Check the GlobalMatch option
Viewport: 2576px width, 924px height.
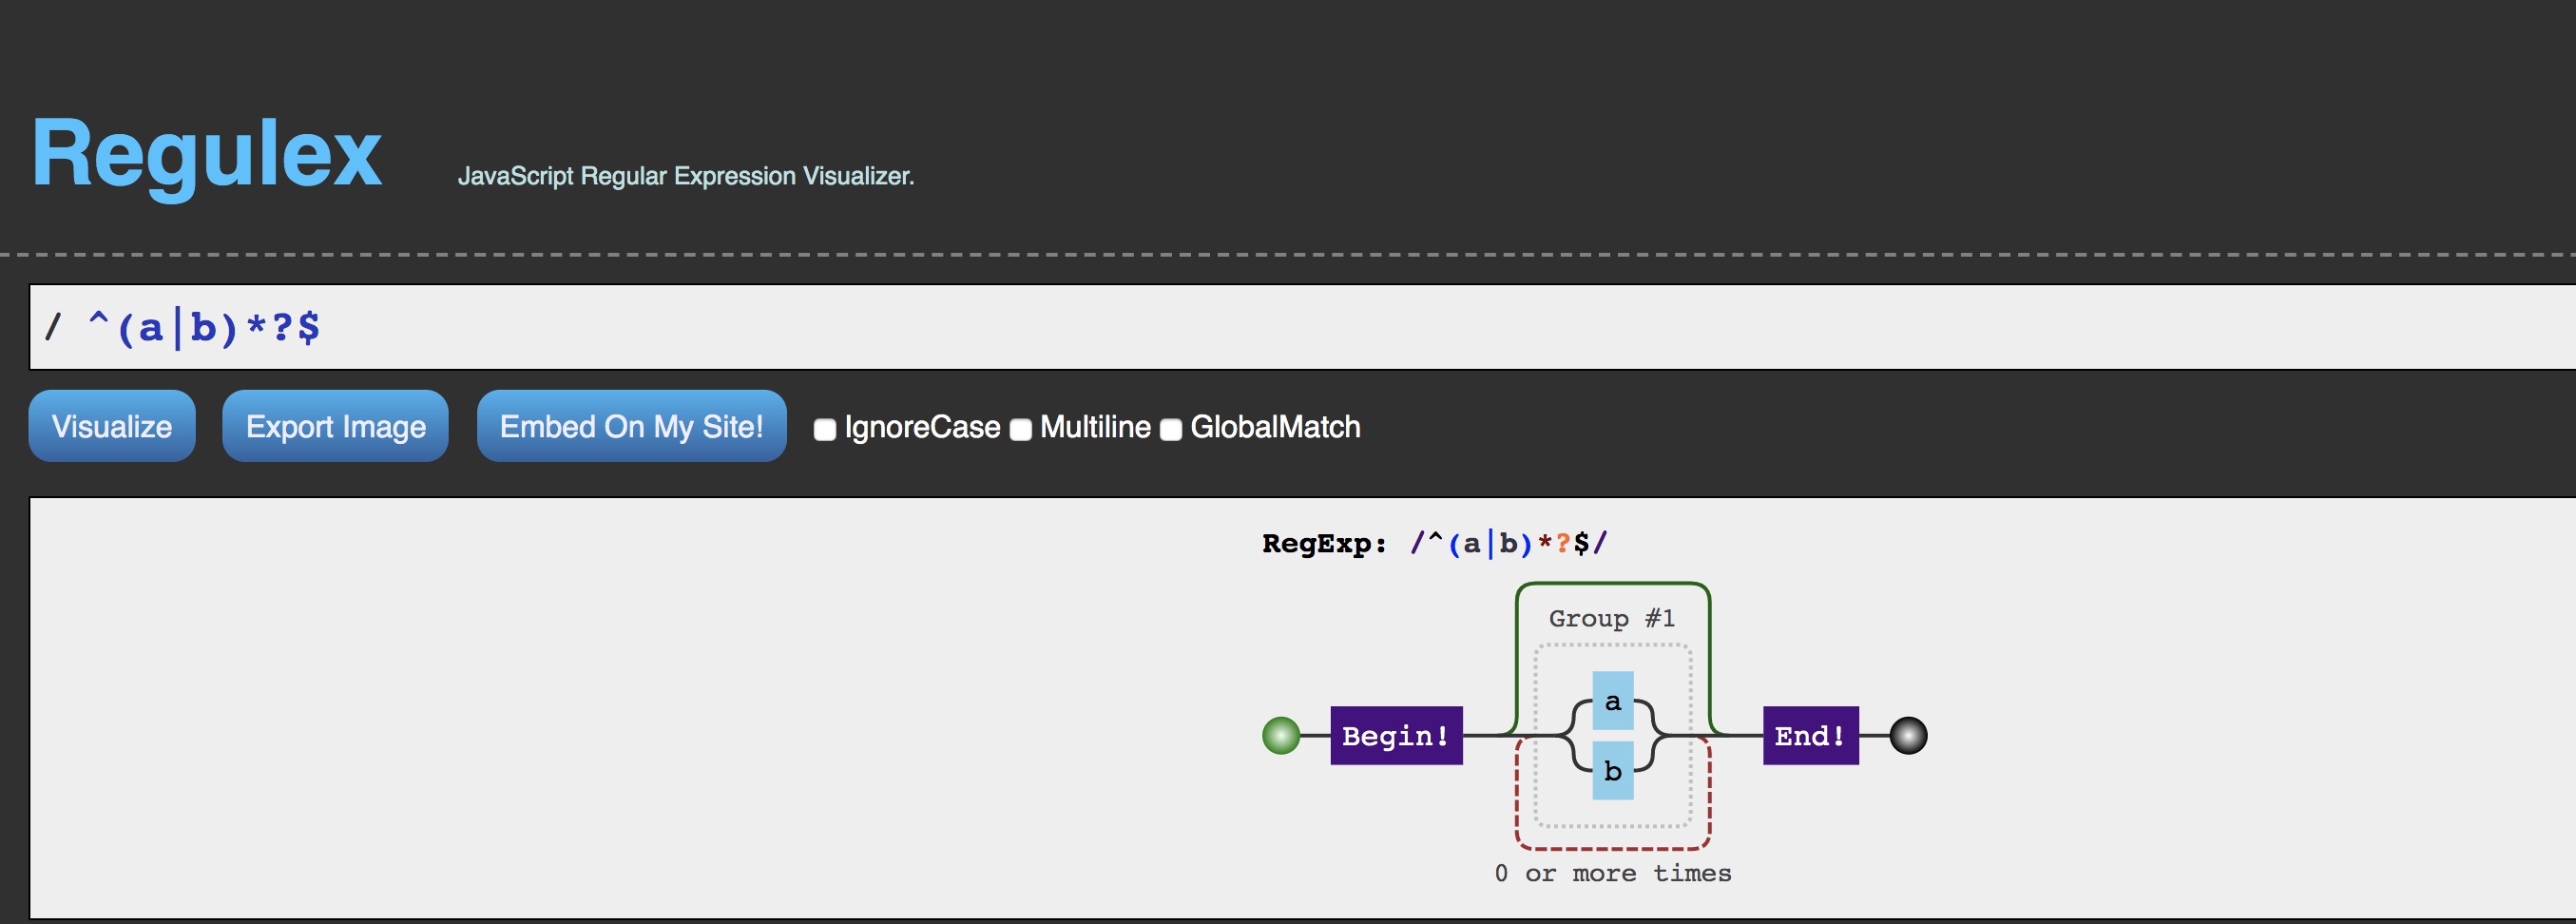point(1171,430)
